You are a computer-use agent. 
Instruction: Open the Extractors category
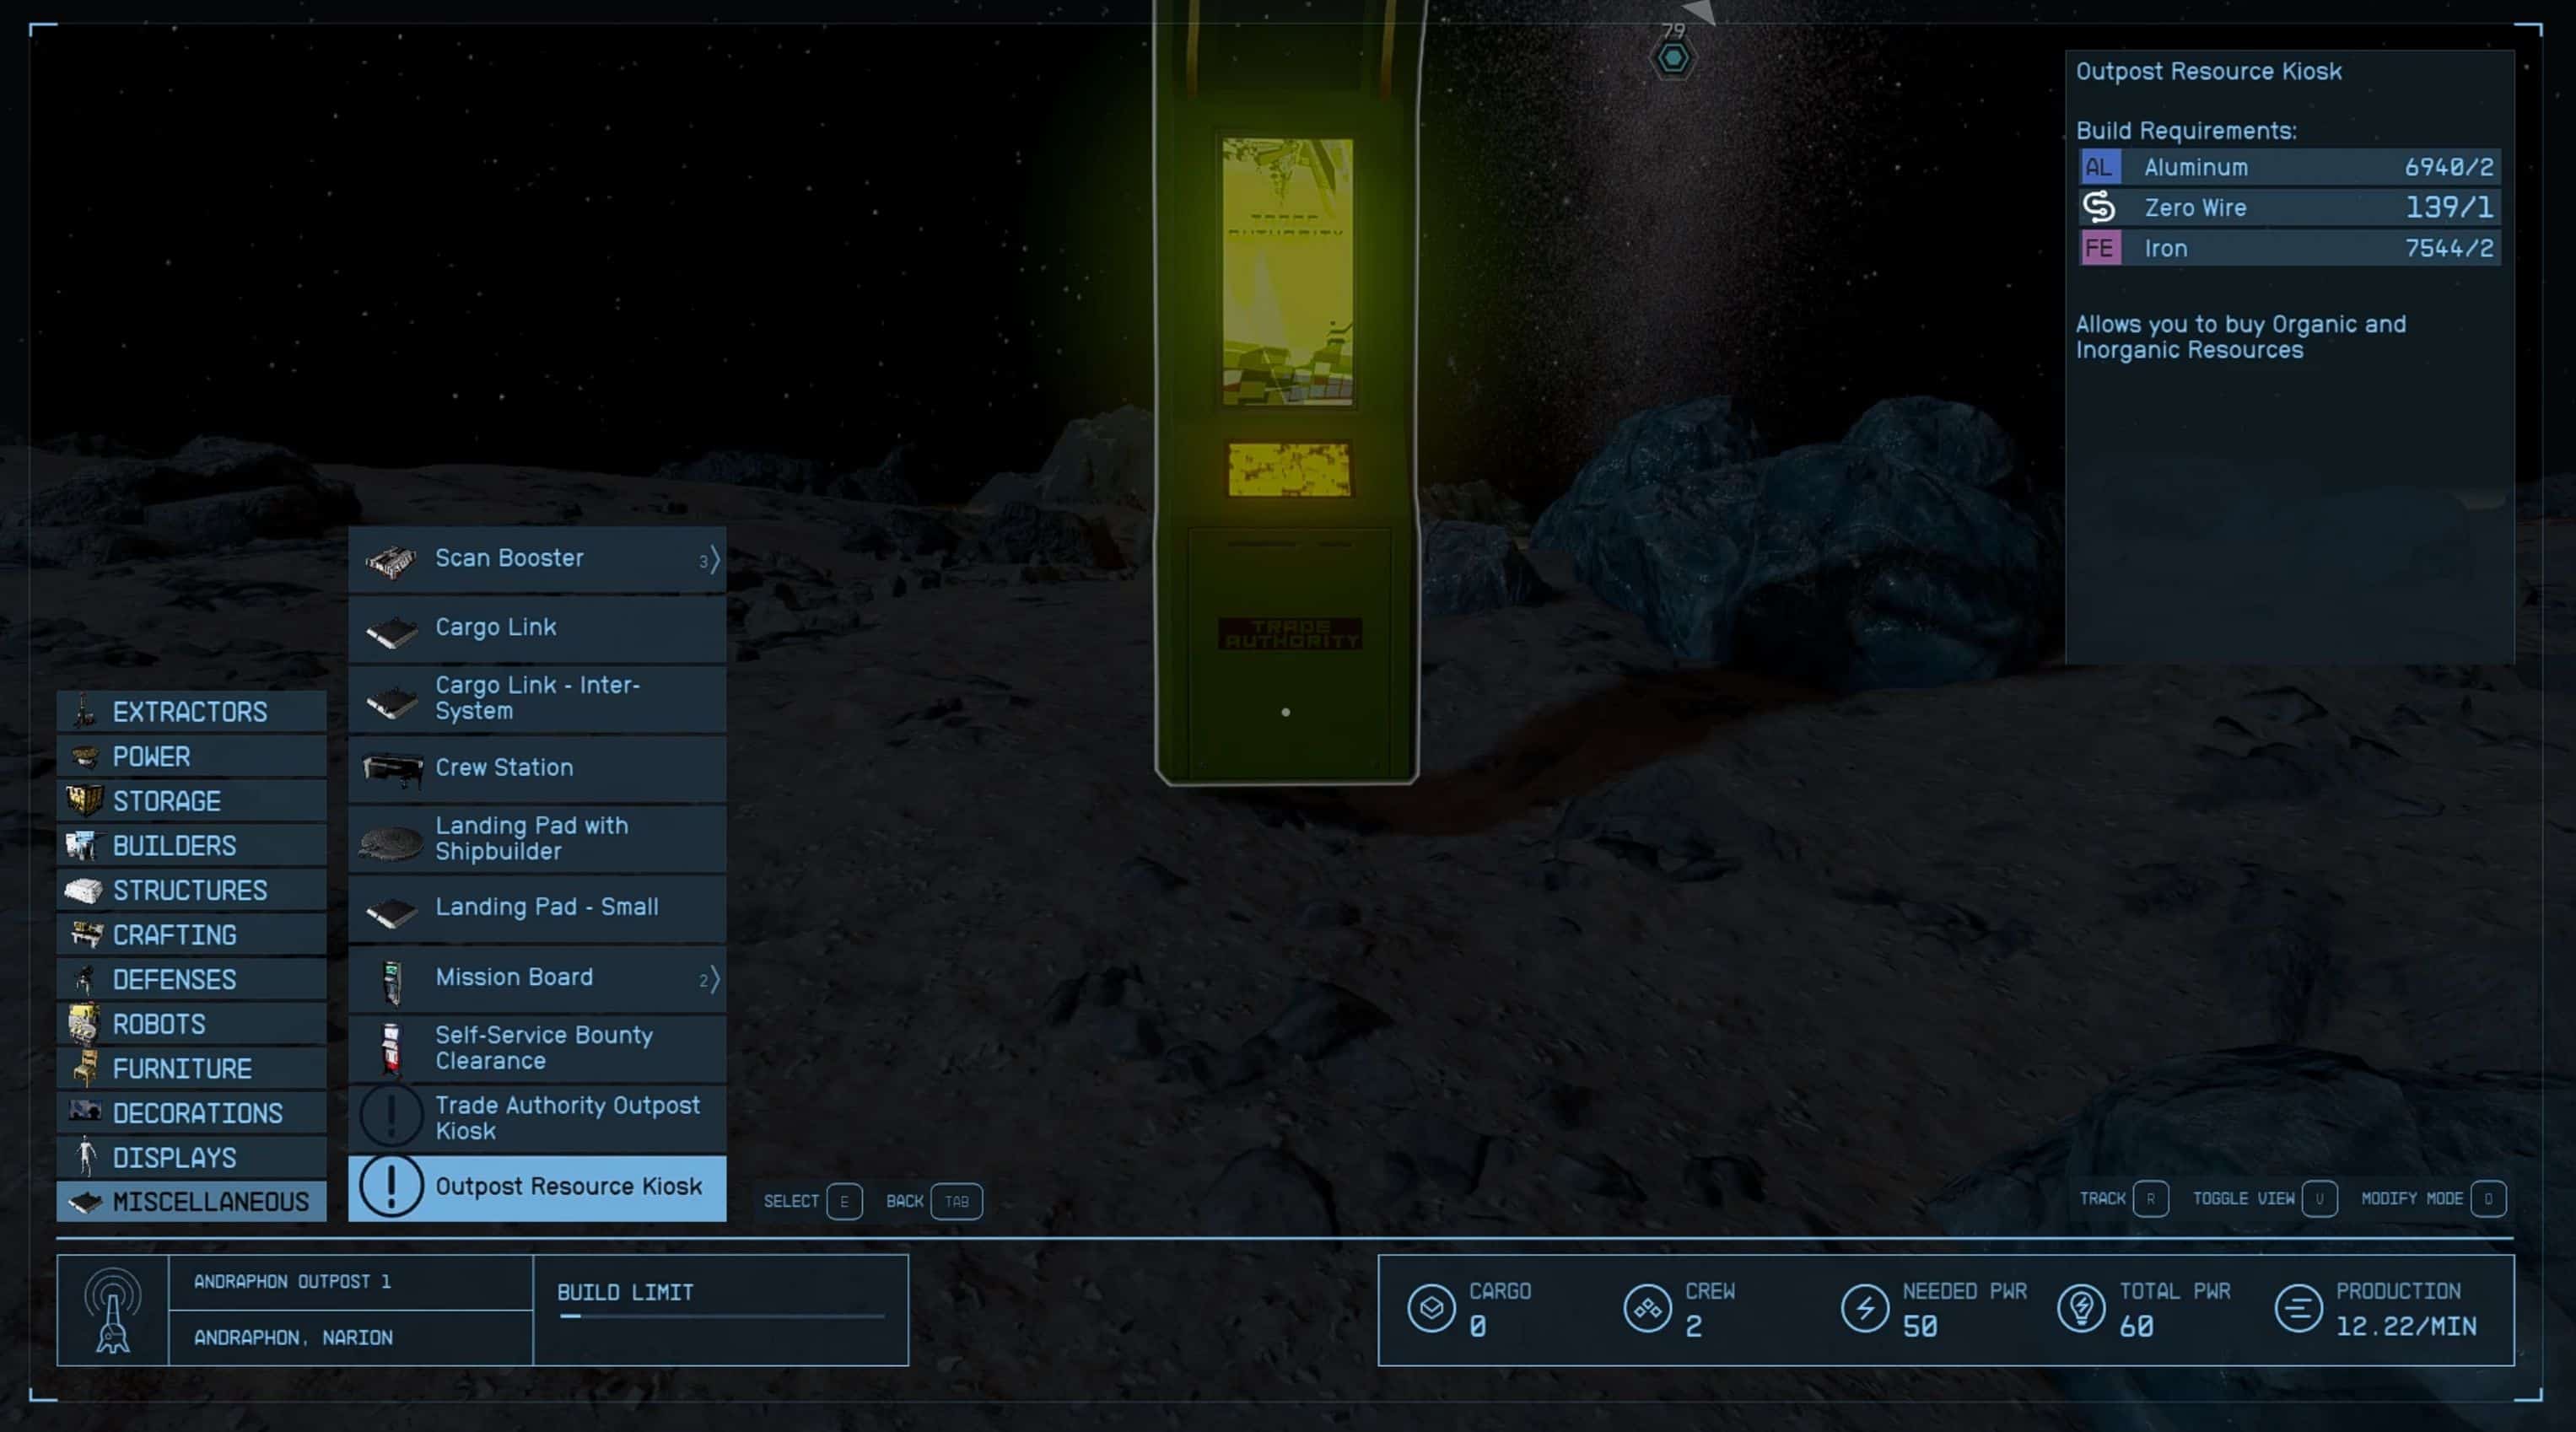point(191,712)
